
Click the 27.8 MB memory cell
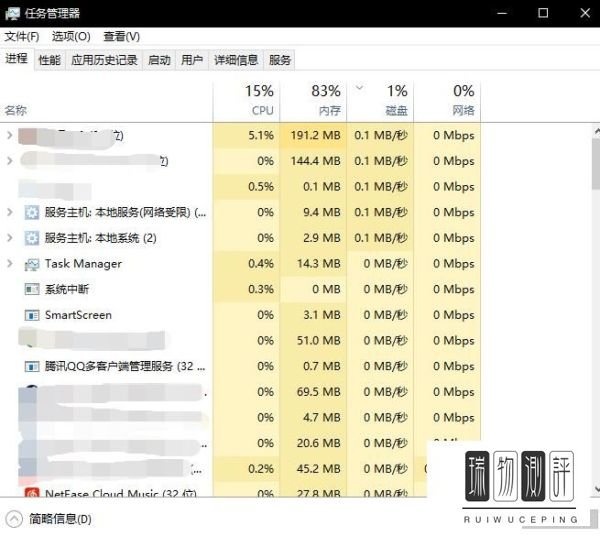(x=313, y=490)
